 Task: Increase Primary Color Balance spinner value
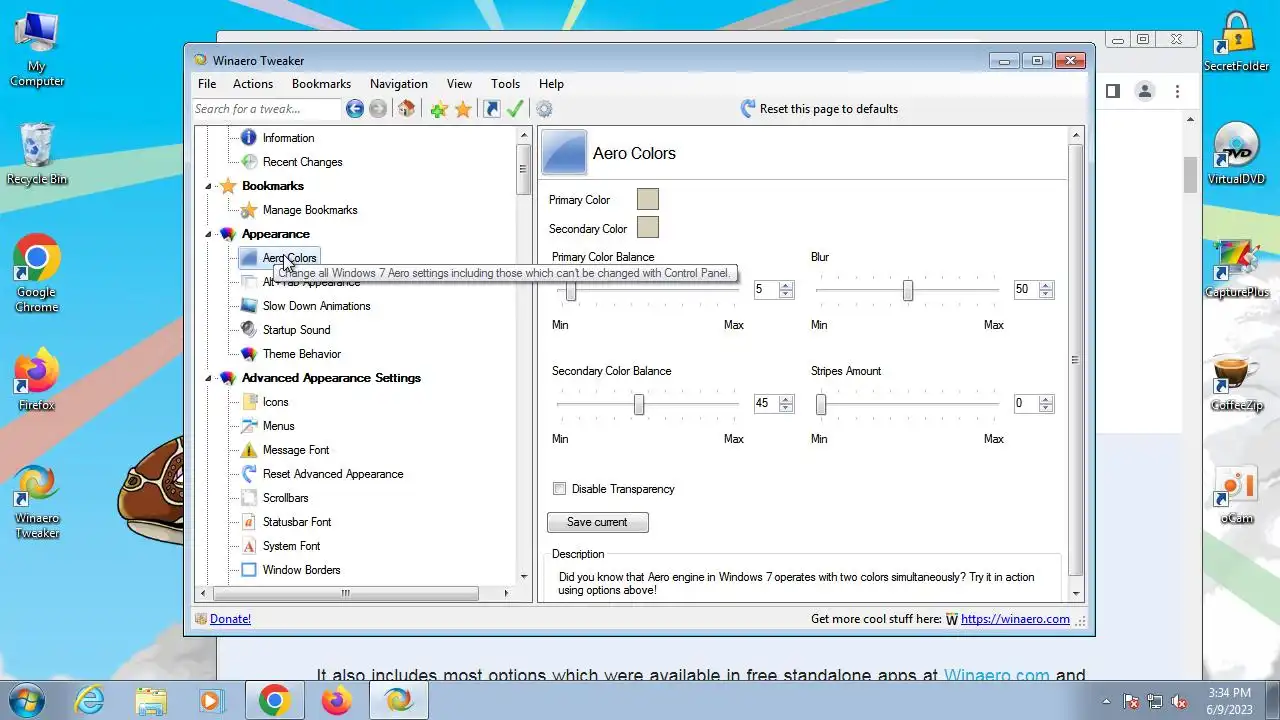(786, 285)
